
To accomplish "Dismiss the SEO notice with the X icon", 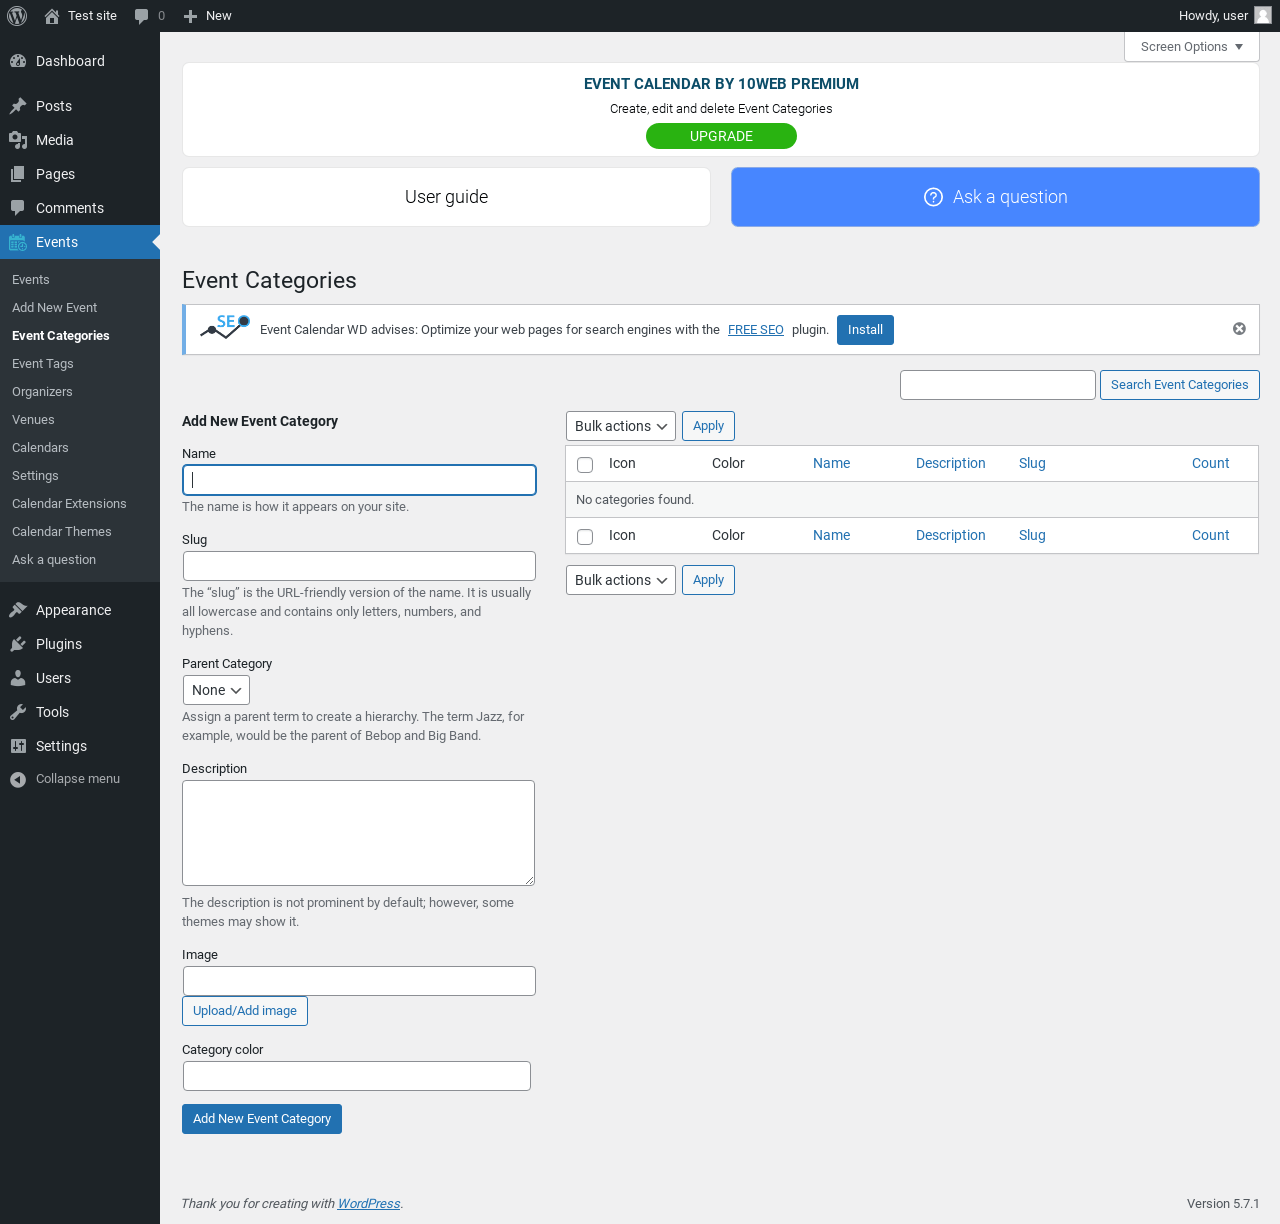I will [1239, 329].
